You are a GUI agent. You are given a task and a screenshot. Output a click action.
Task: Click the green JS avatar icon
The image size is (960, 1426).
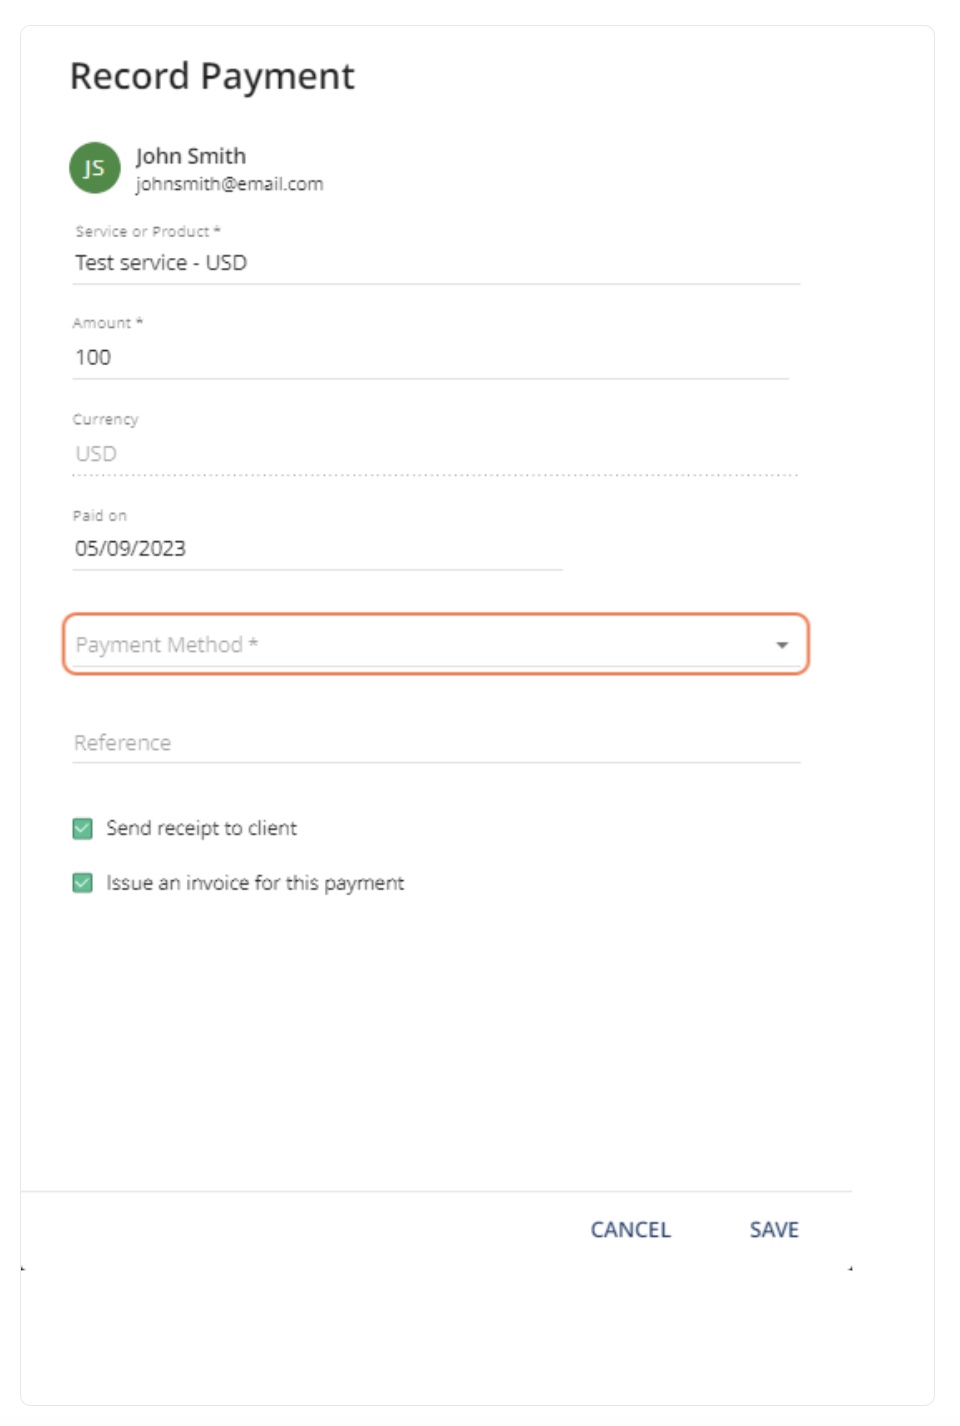94,168
